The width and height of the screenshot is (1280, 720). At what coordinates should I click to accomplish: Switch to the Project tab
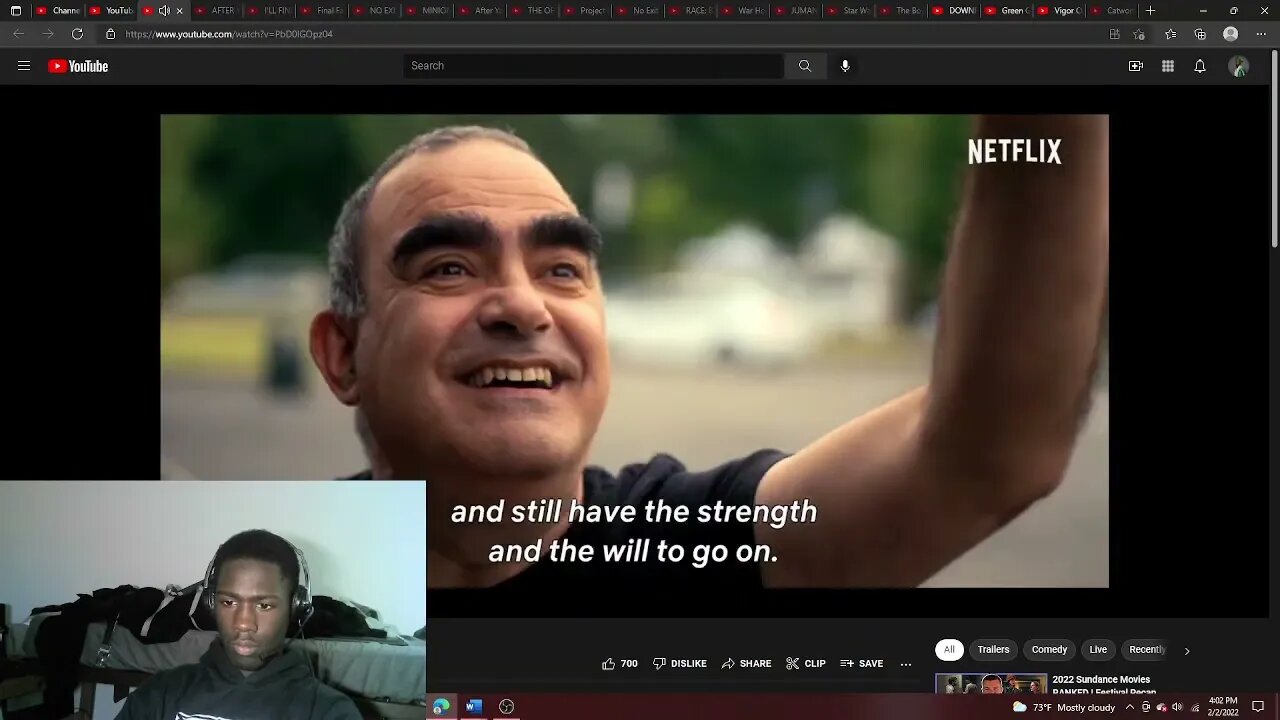pos(585,11)
